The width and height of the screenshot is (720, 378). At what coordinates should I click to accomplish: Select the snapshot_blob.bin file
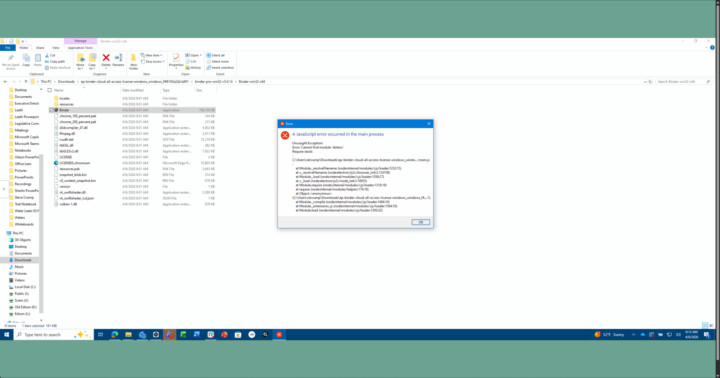coord(73,175)
